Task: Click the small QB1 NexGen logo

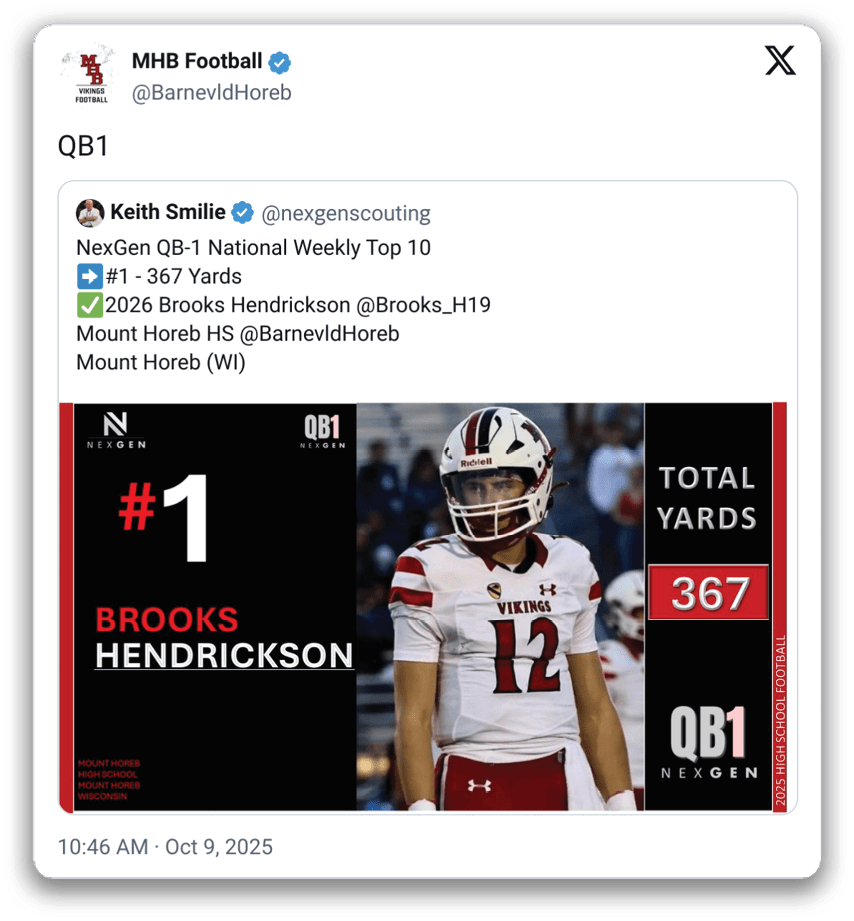Action: 322,432
